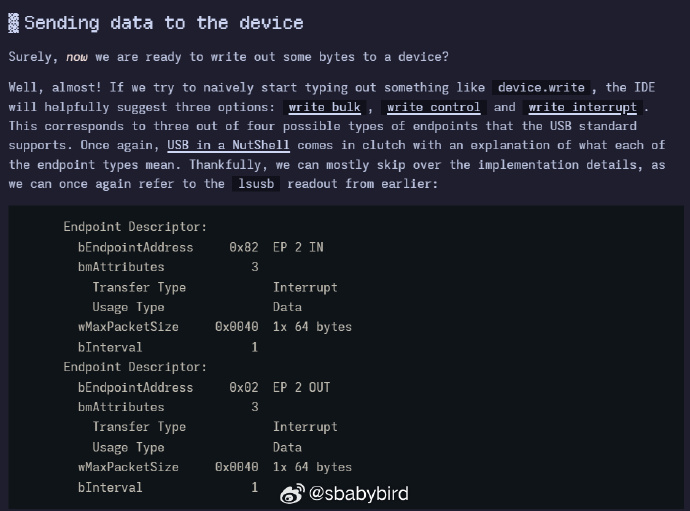The image size is (690, 511).
Task: Click the Sending data to the device heading
Action: click(x=164, y=23)
